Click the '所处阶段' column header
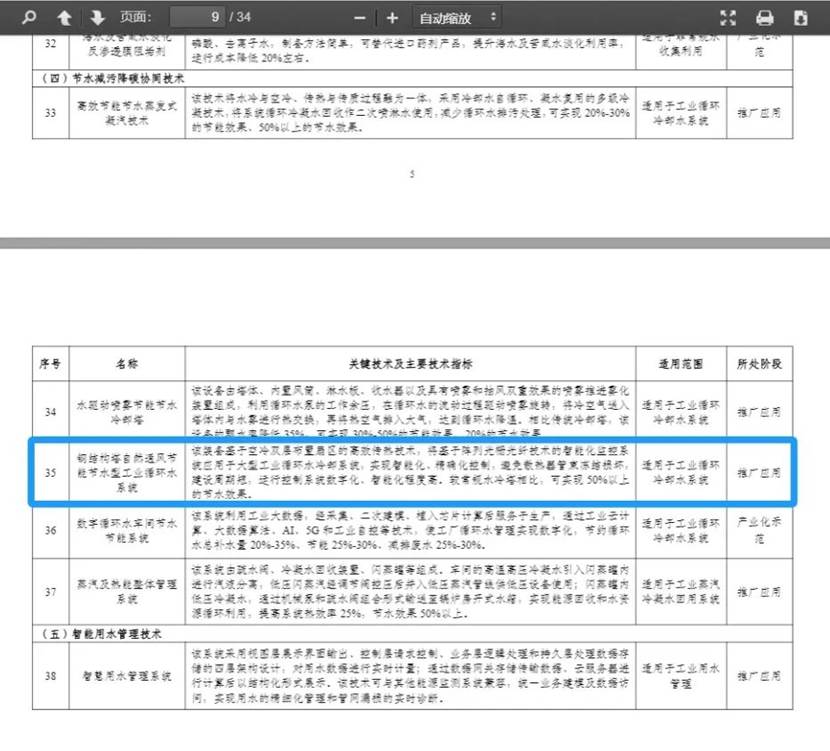The image size is (830, 751). 760,364
